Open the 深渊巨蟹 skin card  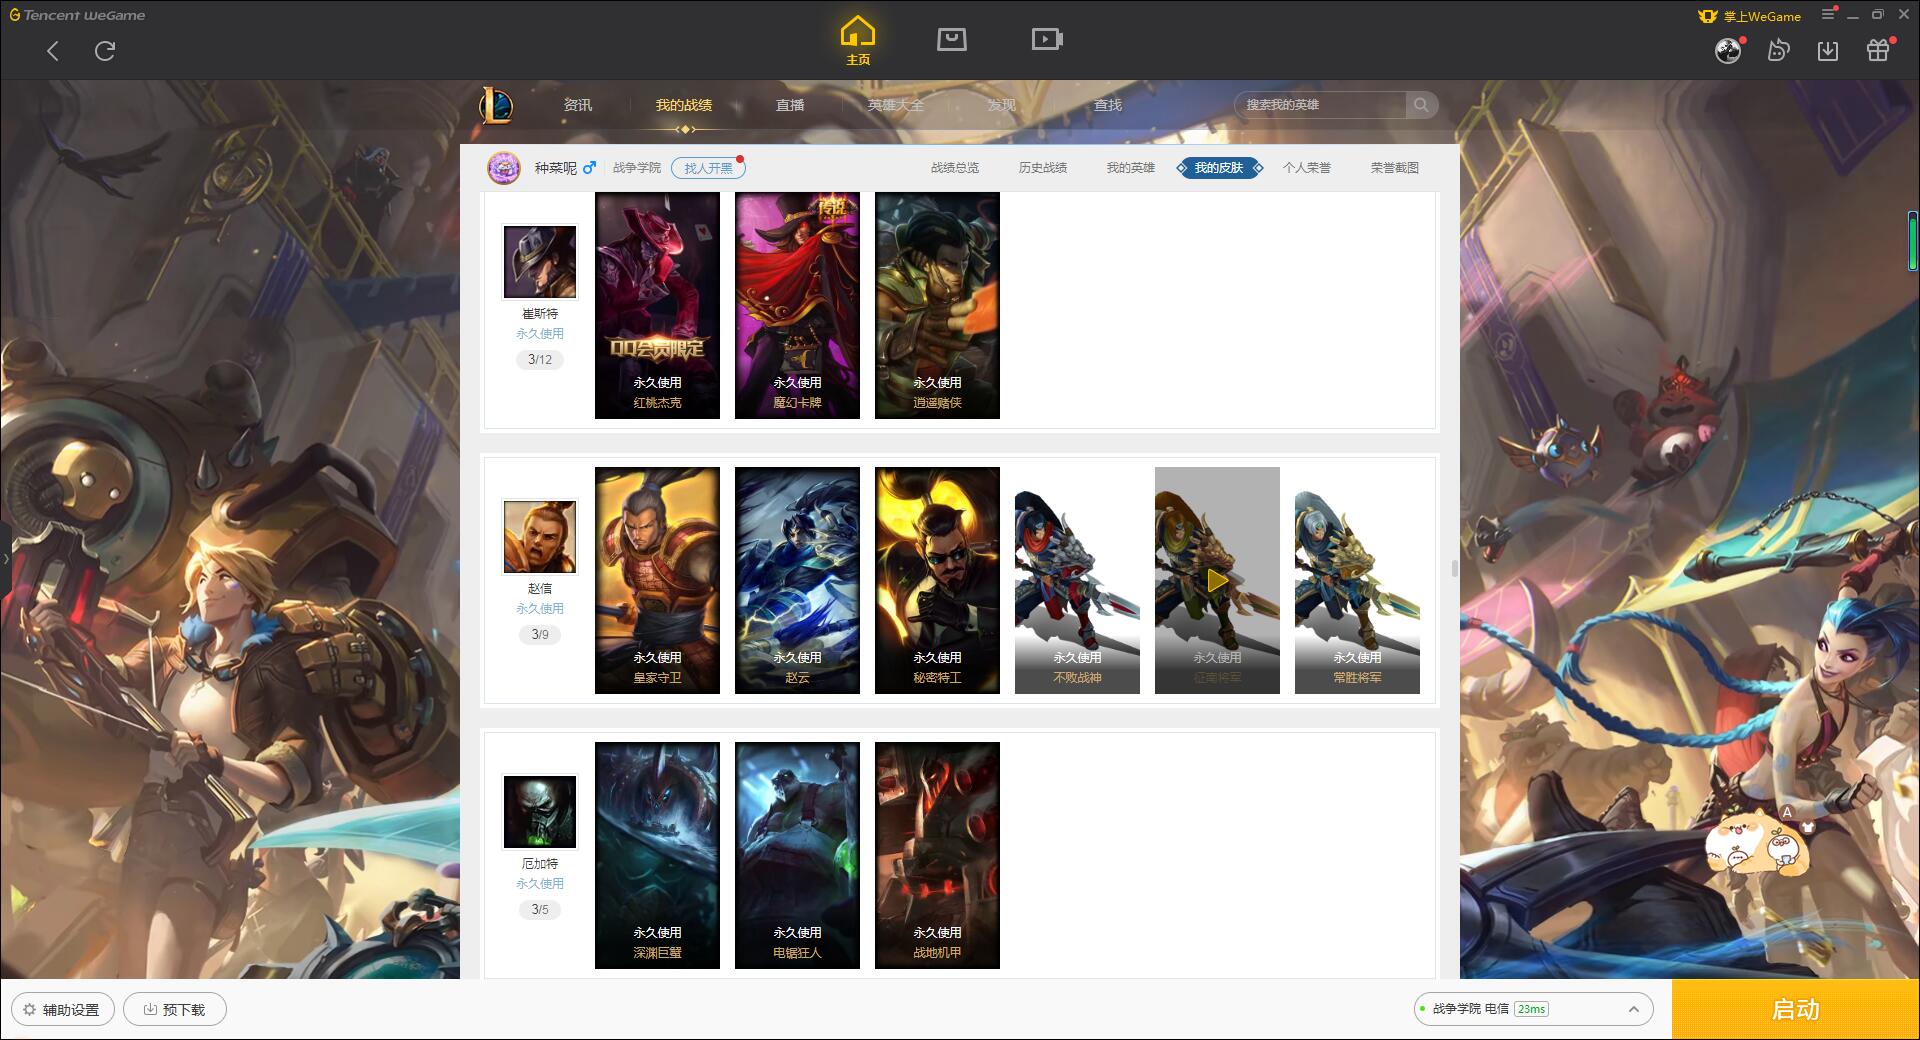pos(657,855)
